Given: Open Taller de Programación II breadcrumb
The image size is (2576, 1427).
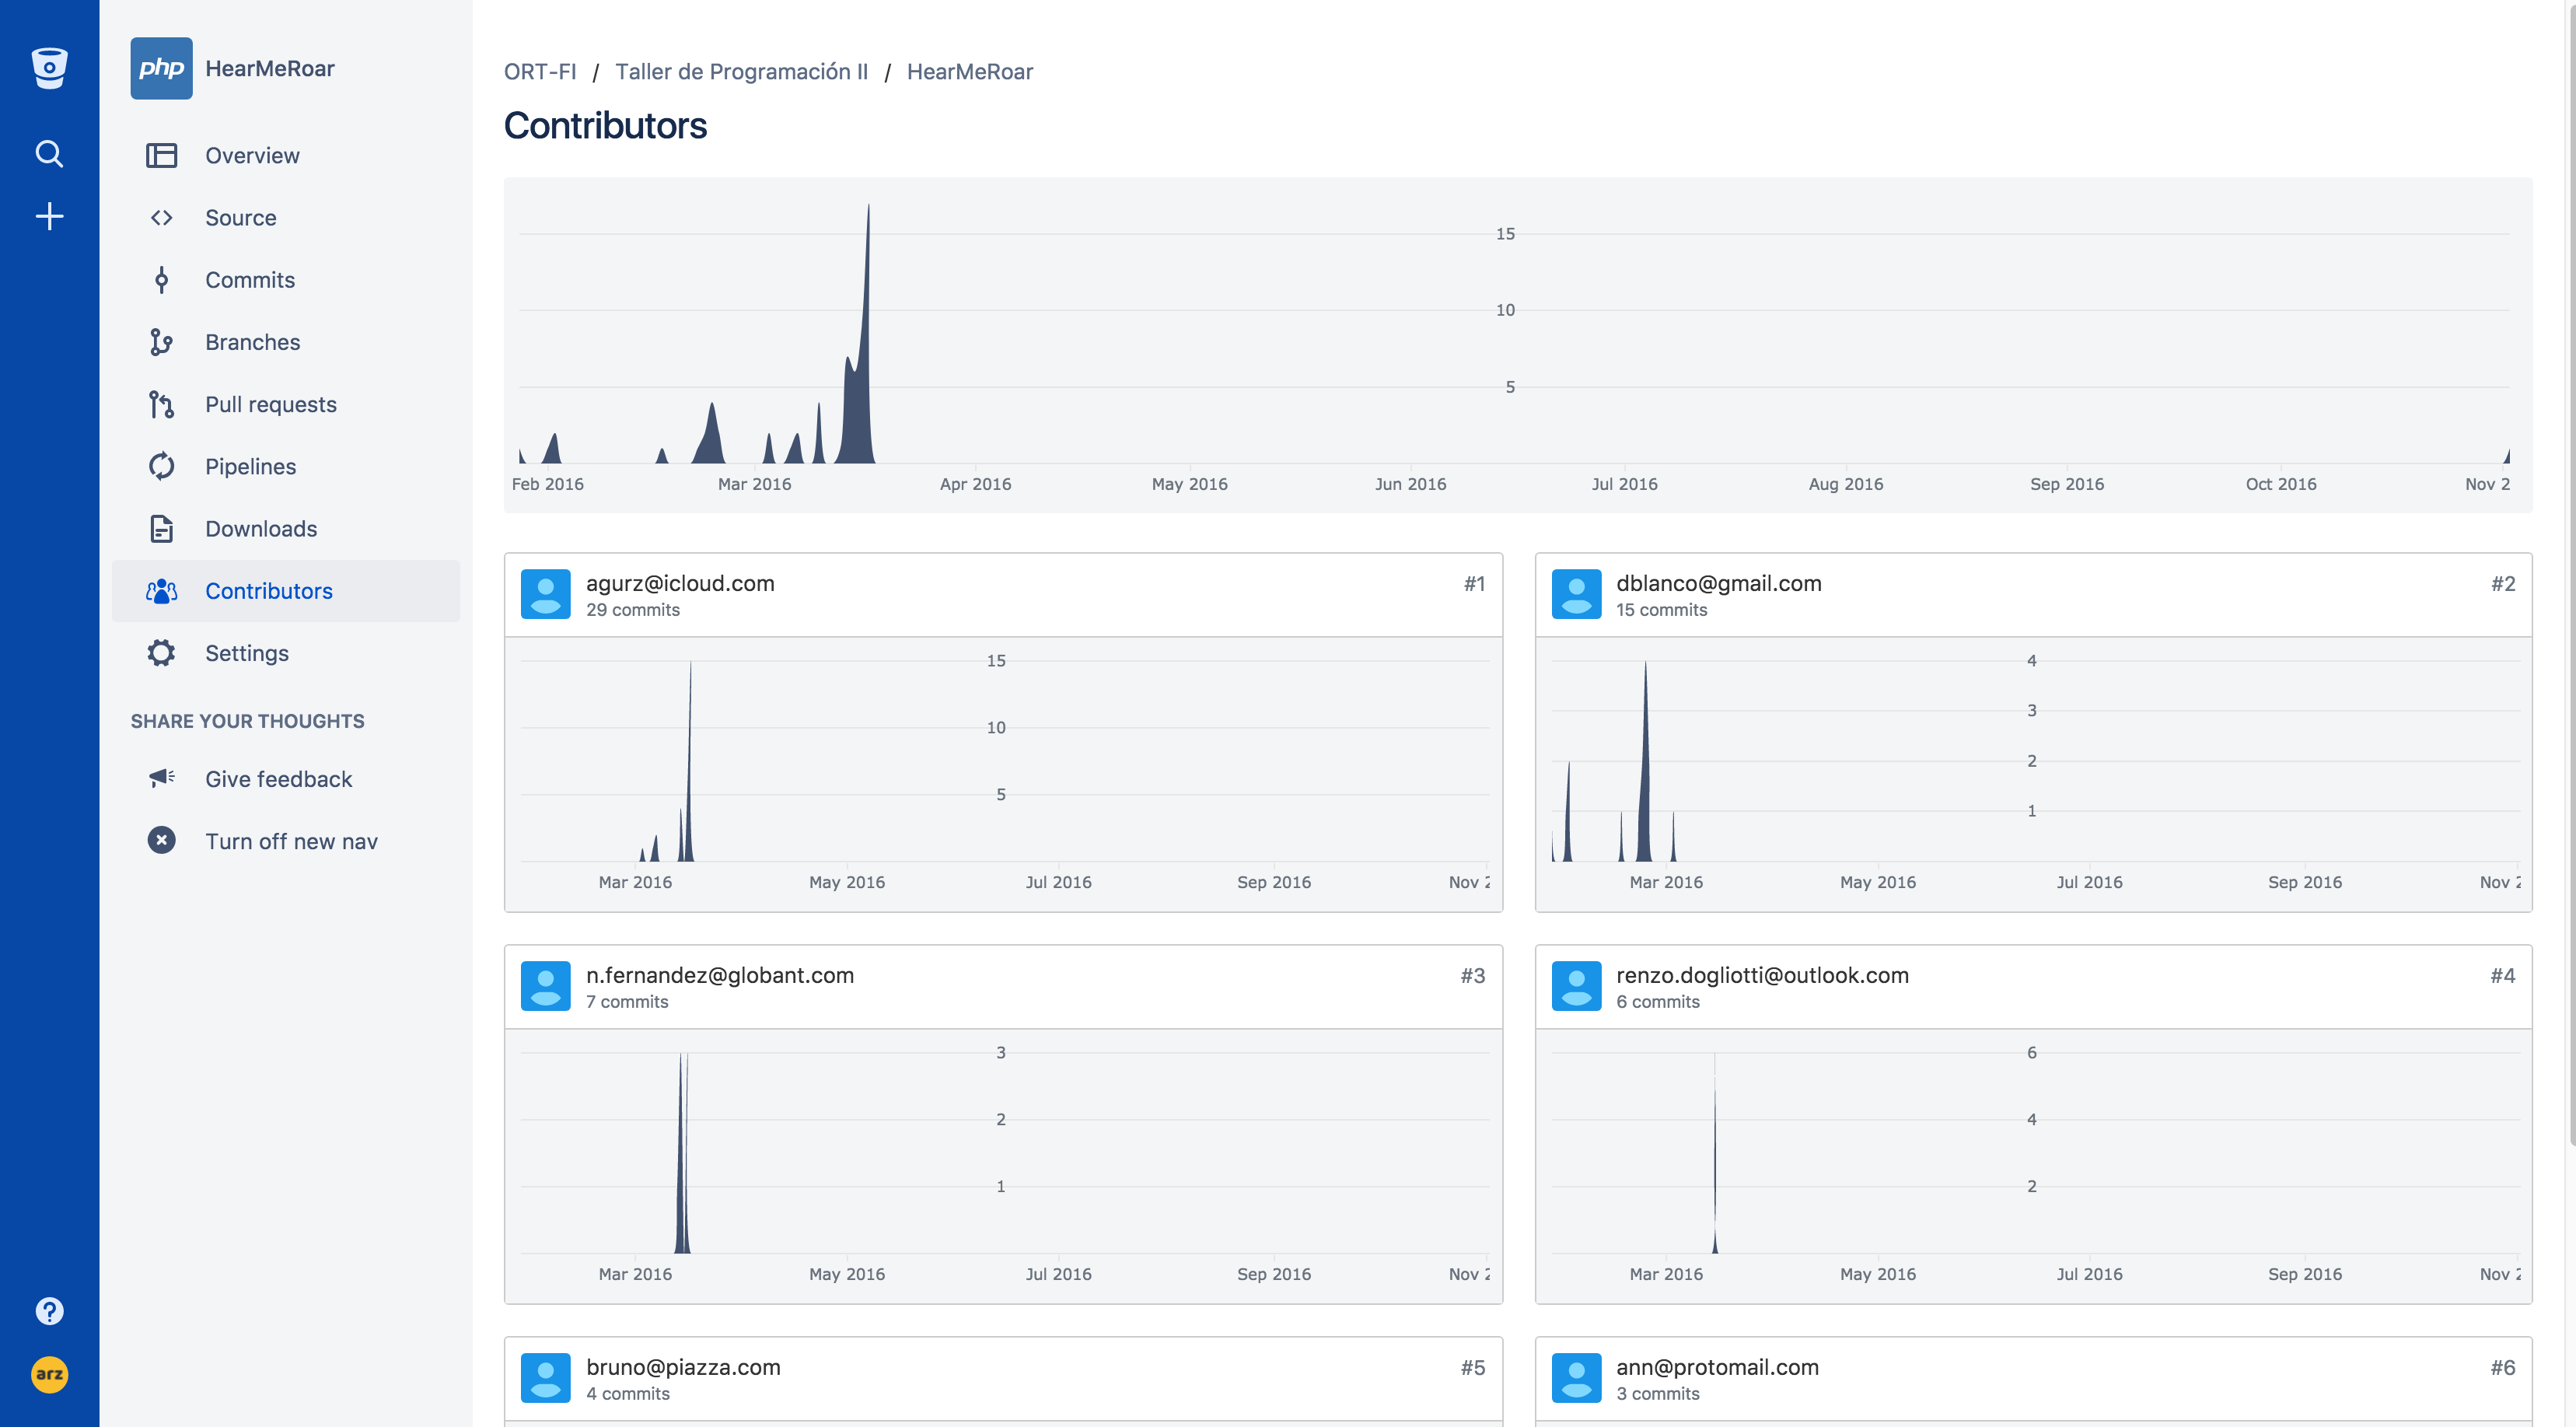Looking at the screenshot, I should click(741, 72).
